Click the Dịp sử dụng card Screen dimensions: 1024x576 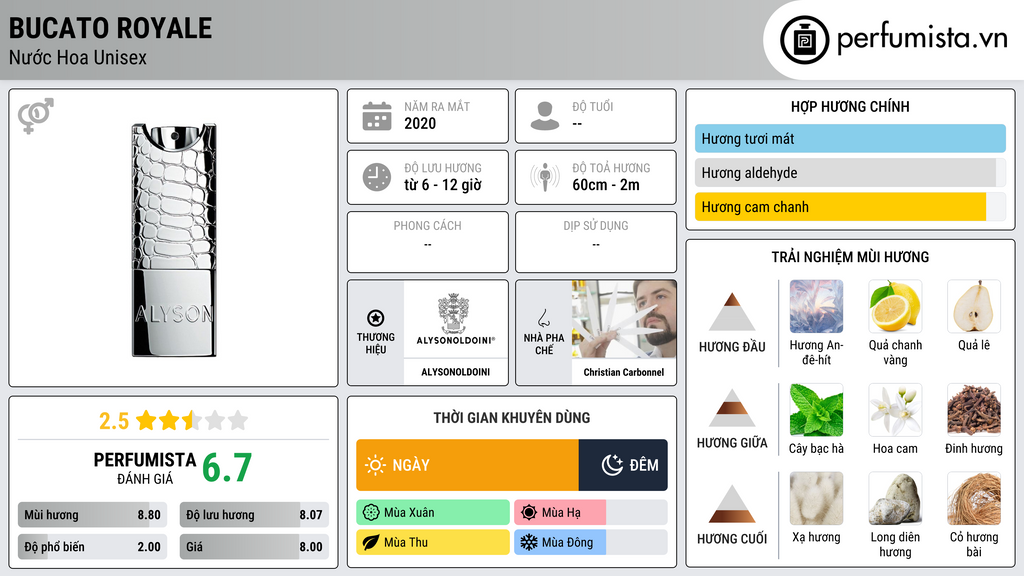pos(596,242)
